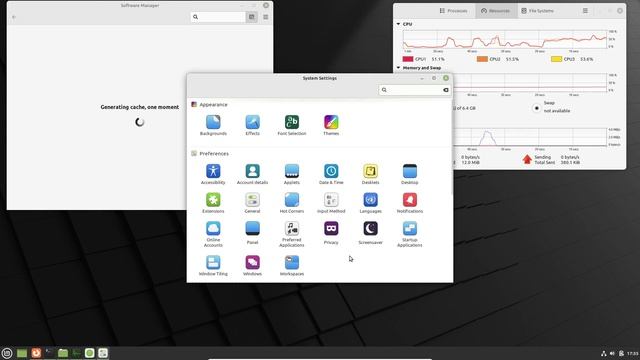640x360 pixels.
Task: Click the System Settings search field
Action: pyautogui.click(x=415, y=90)
